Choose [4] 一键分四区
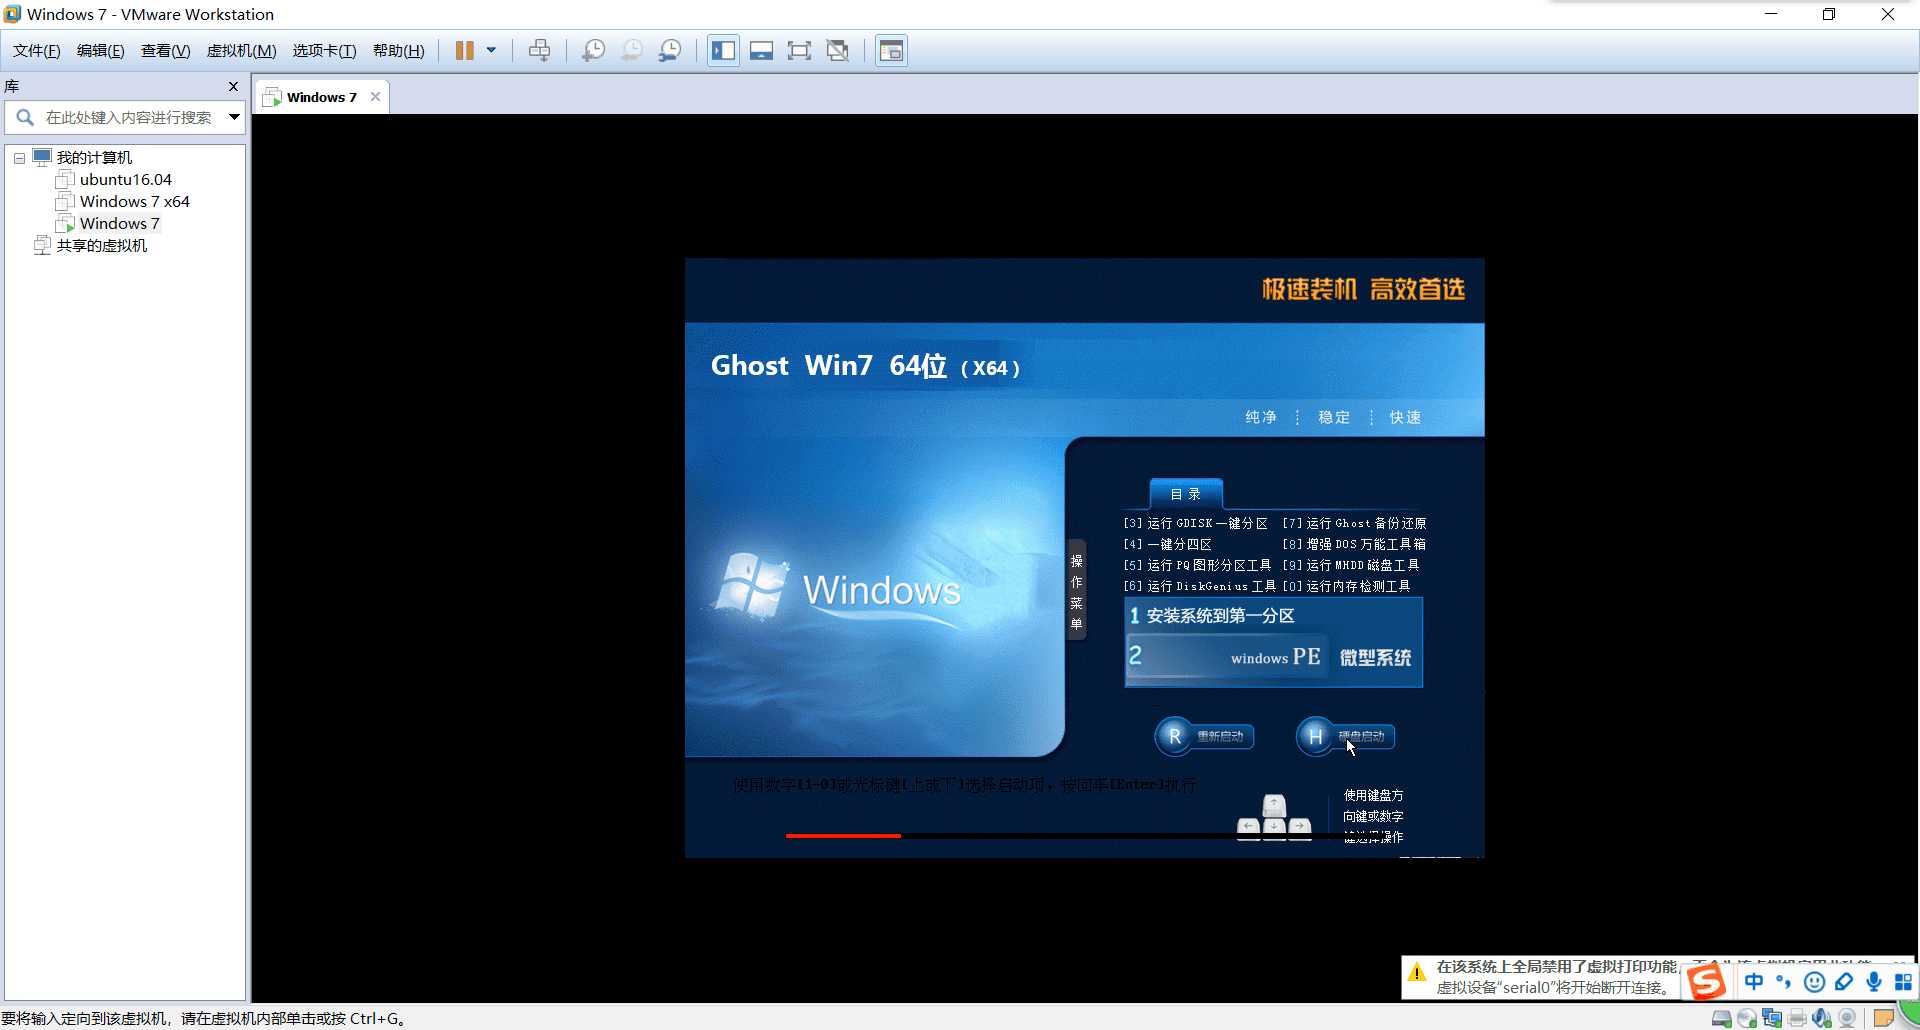Viewport: 1920px width, 1030px height. (1167, 544)
